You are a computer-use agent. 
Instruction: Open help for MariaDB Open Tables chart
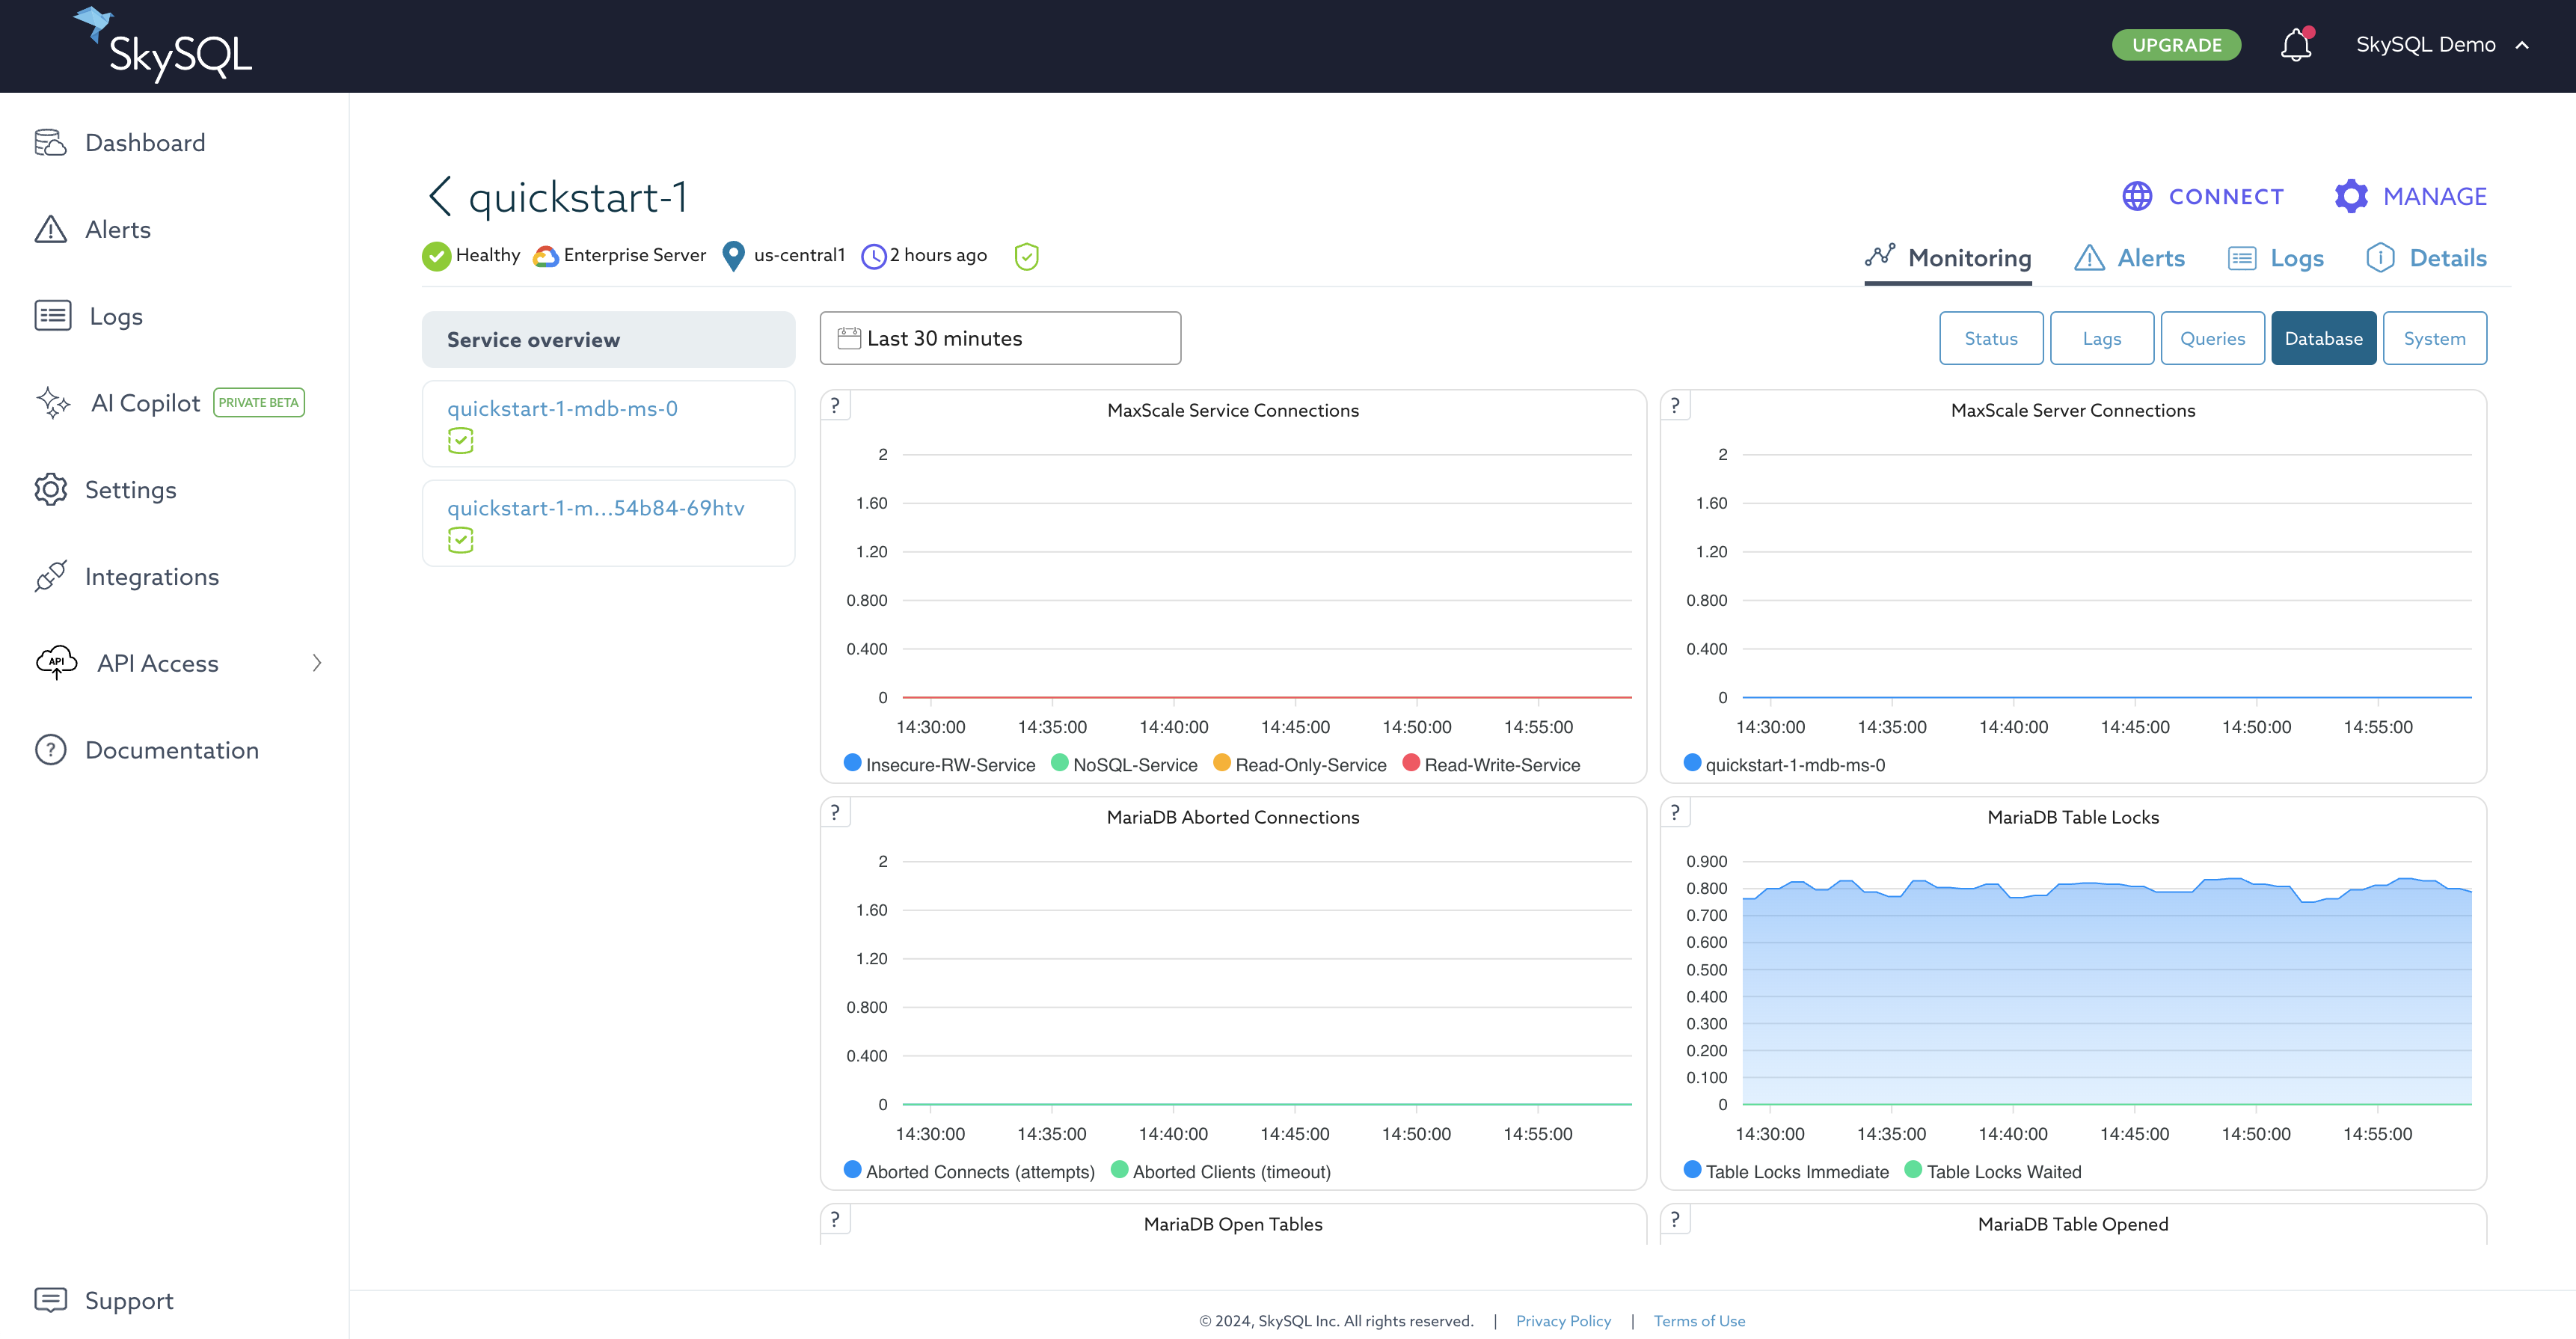pyautogui.click(x=835, y=1219)
